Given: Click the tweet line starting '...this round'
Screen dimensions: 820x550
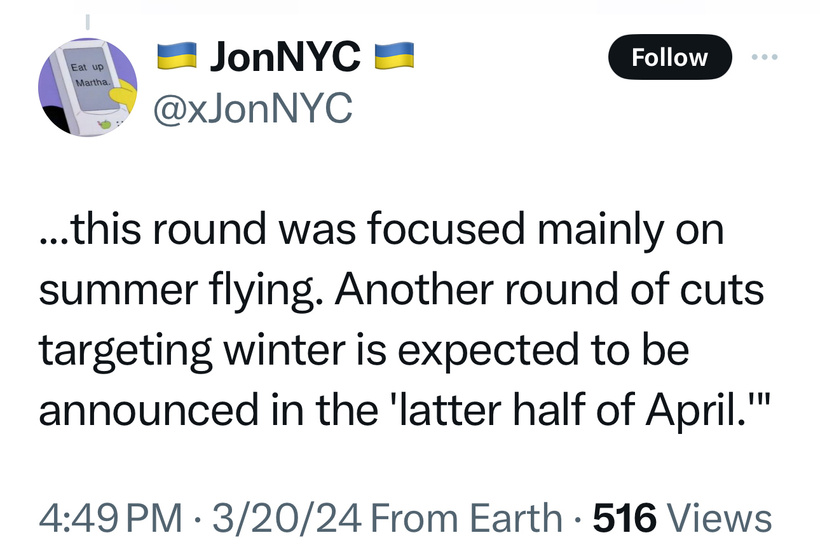Looking at the screenshot, I should (x=382, y=230).
